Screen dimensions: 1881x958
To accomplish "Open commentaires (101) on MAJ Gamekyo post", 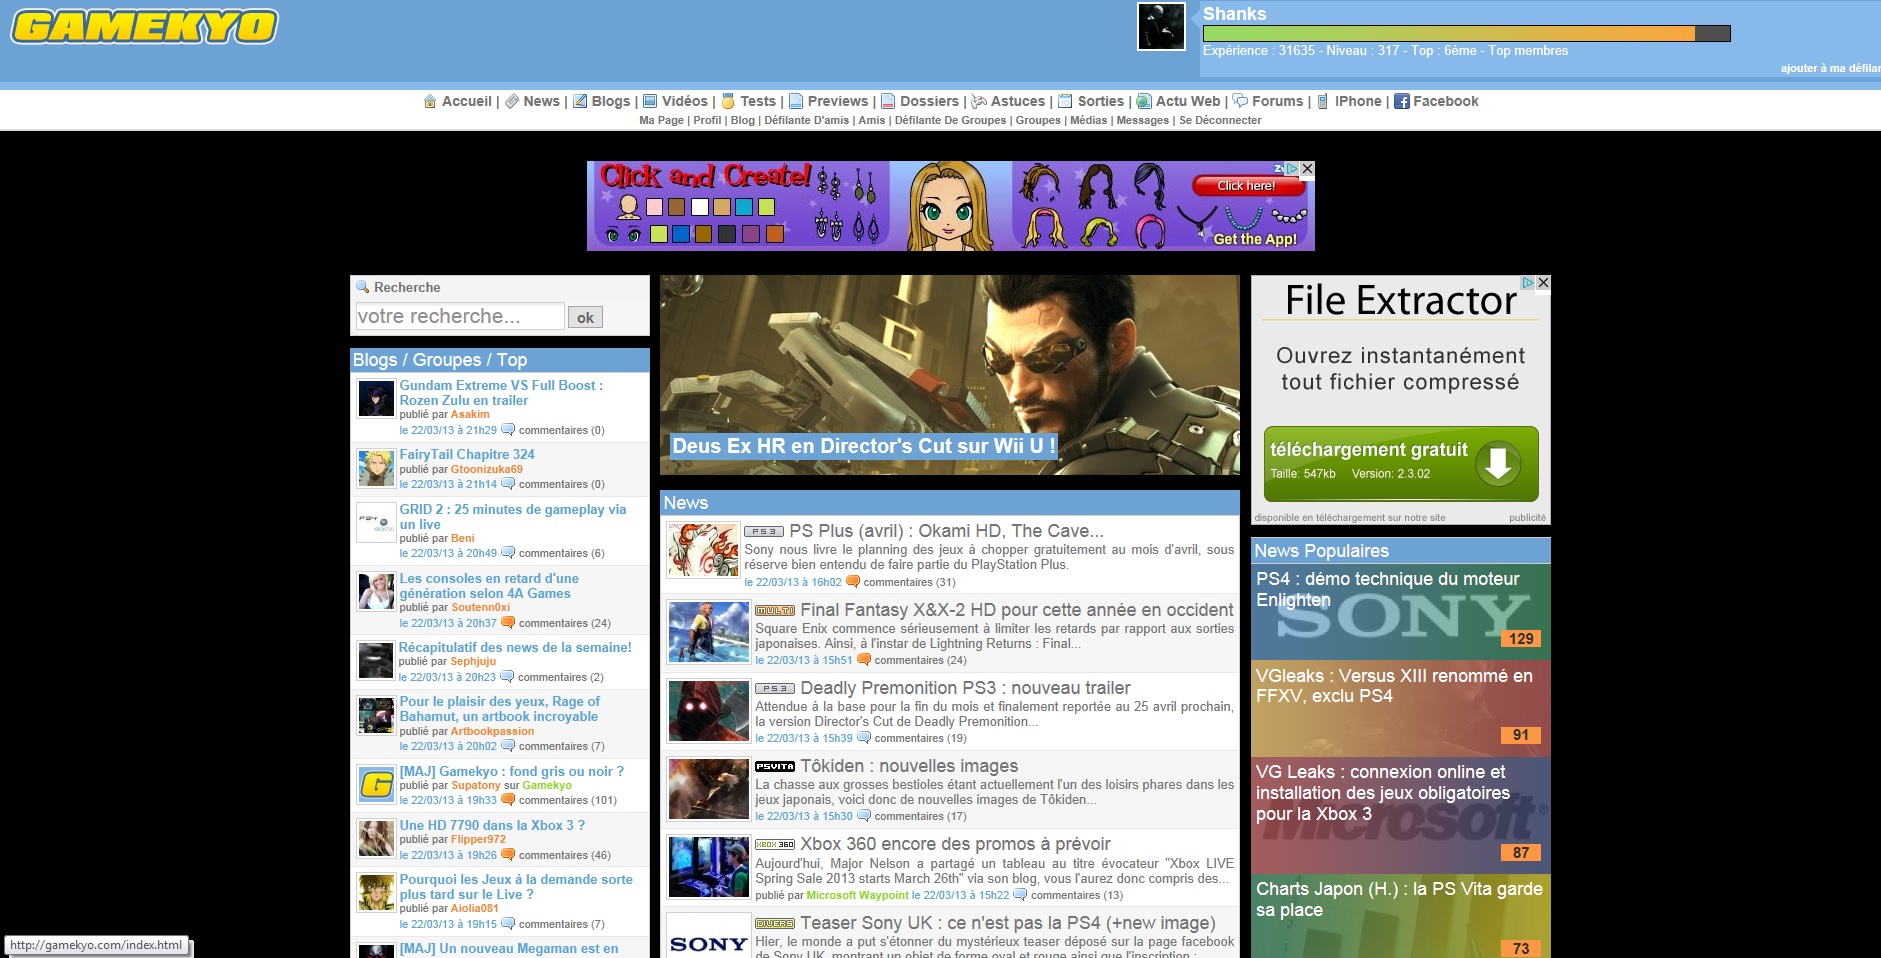I will pyautogui.click(x=567, y=801).
